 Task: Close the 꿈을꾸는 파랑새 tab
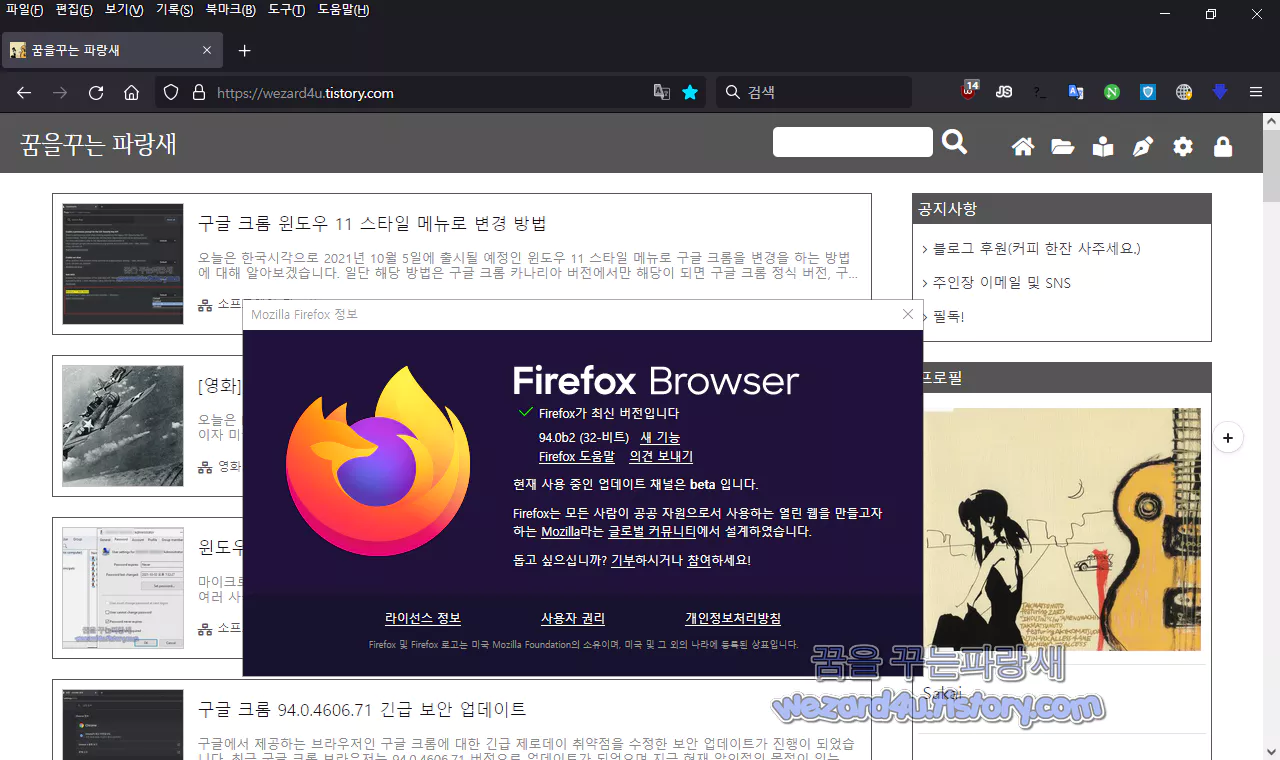click(x=207, y=50)
